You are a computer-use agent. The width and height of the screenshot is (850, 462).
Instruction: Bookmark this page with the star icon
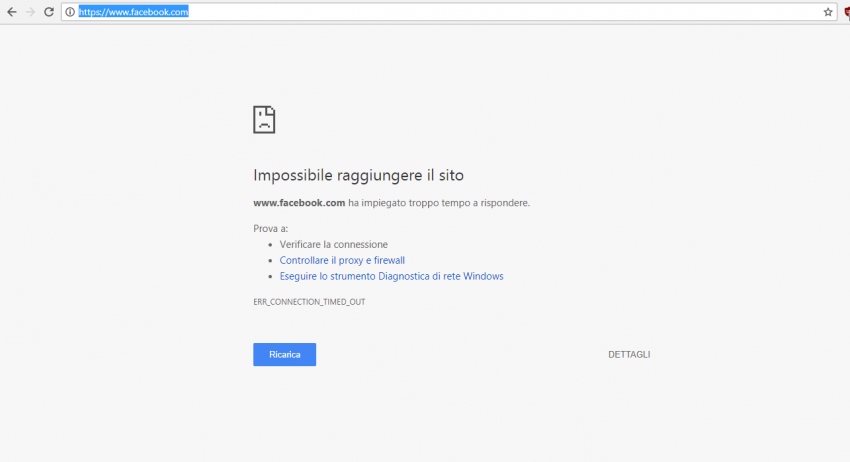[828, 12]
